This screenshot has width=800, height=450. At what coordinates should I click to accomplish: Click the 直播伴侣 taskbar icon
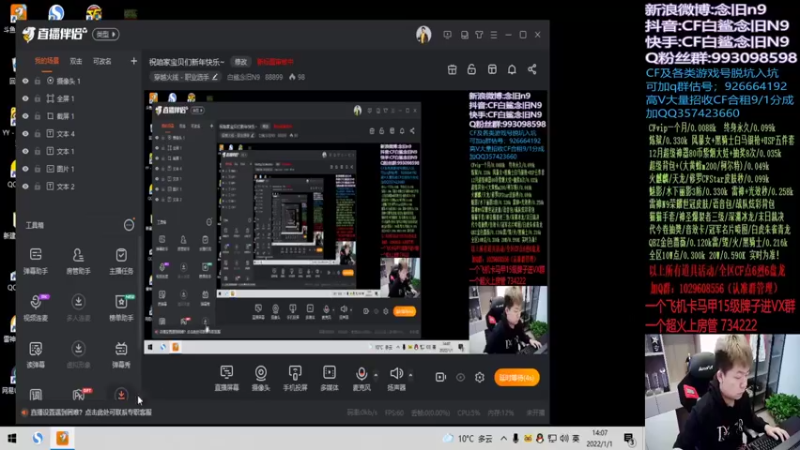63,438
